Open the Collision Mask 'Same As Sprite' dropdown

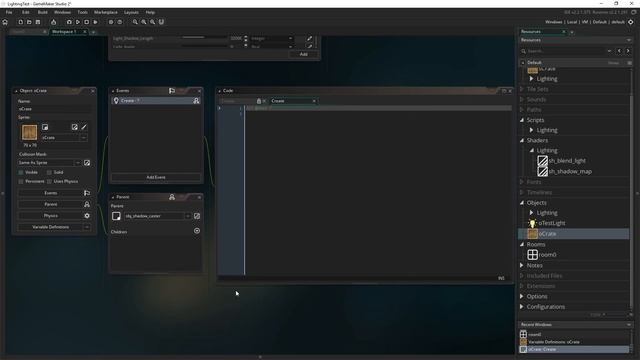[78, 163]
